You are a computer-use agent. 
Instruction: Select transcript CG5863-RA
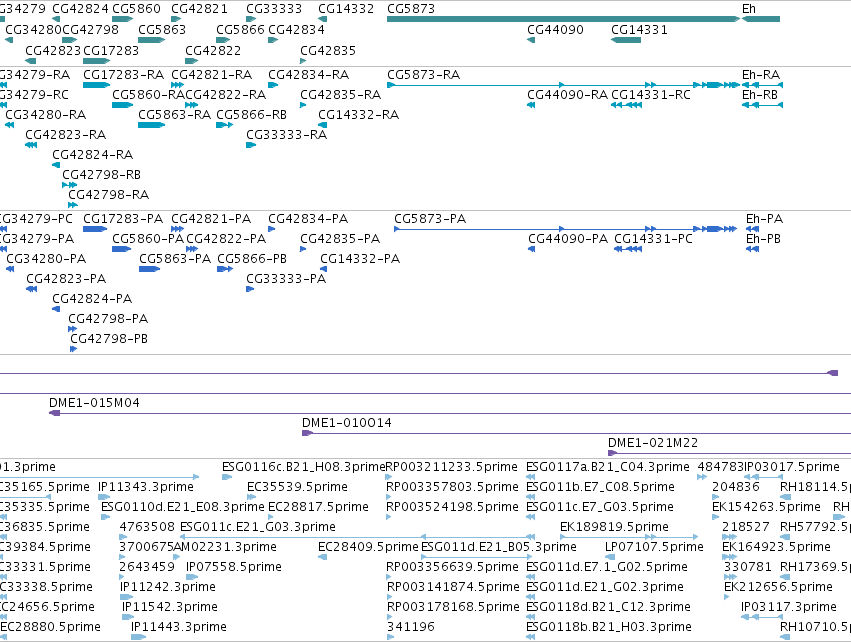coord(151,125)
